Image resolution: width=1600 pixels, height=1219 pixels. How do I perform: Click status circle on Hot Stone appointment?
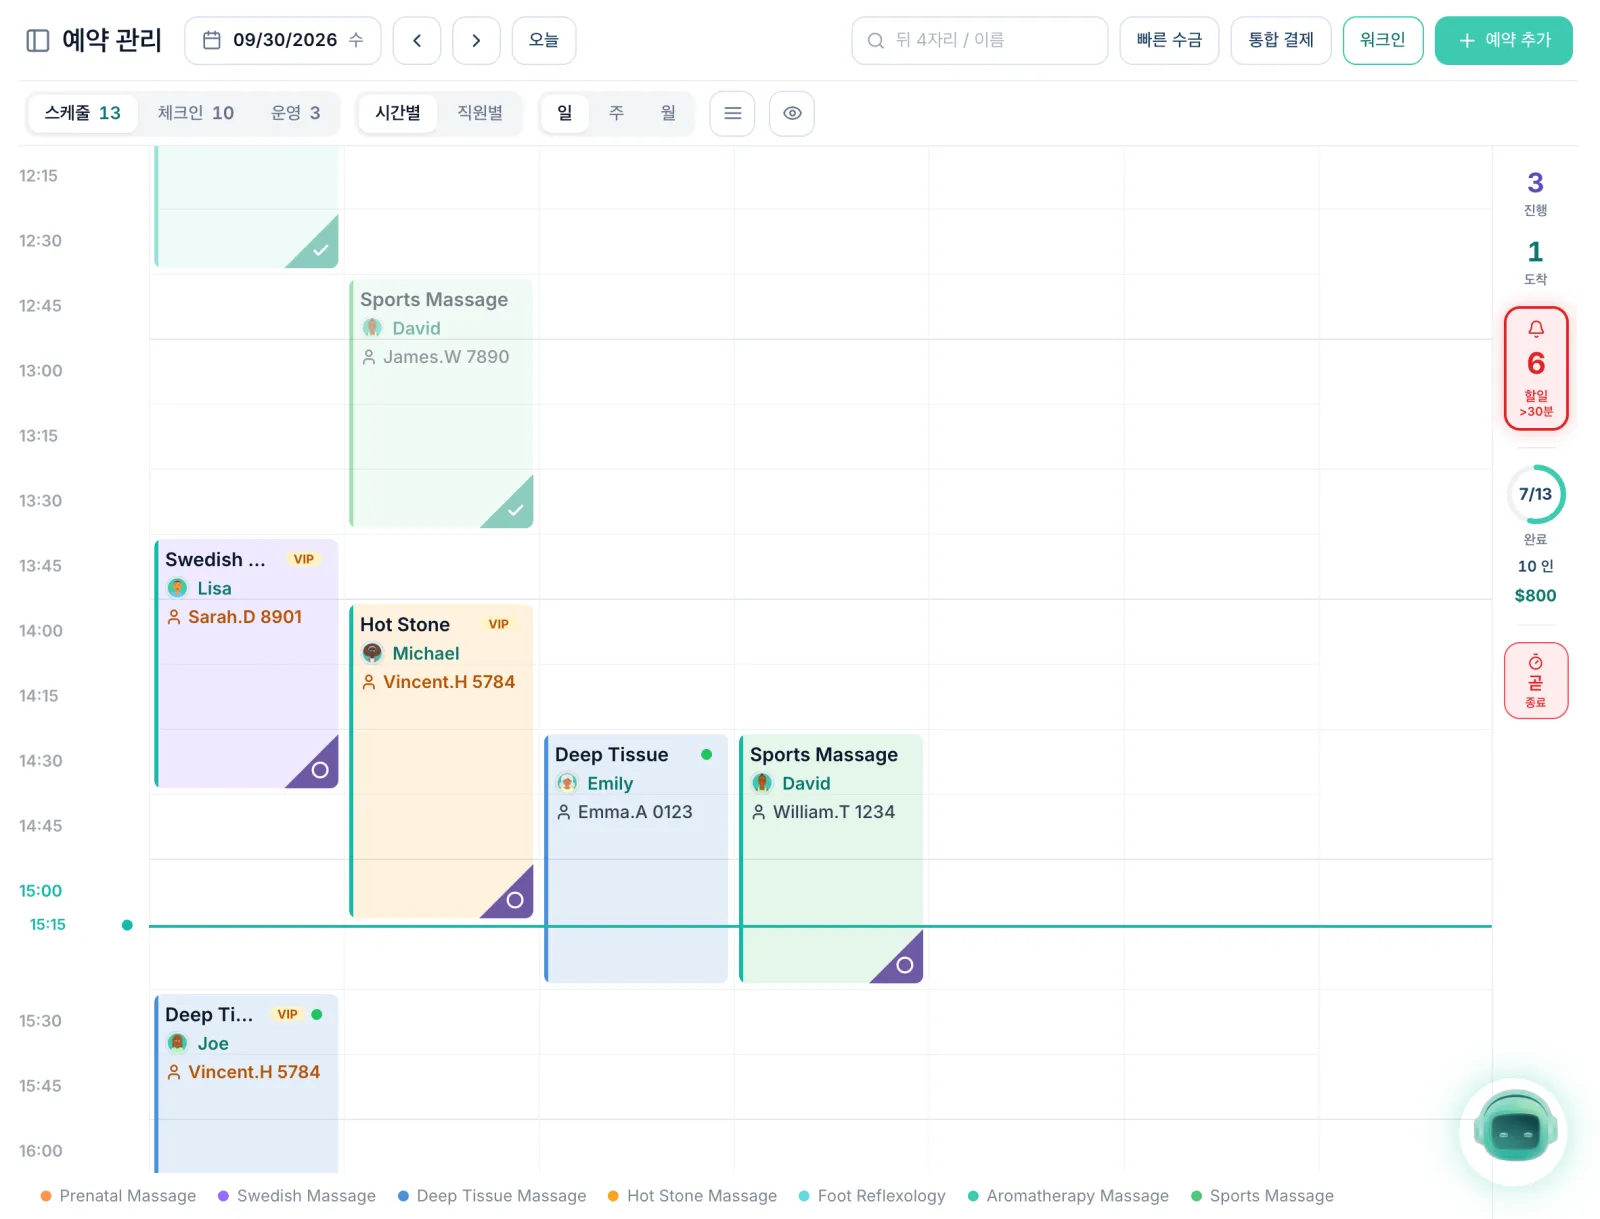tap(515, 900)
